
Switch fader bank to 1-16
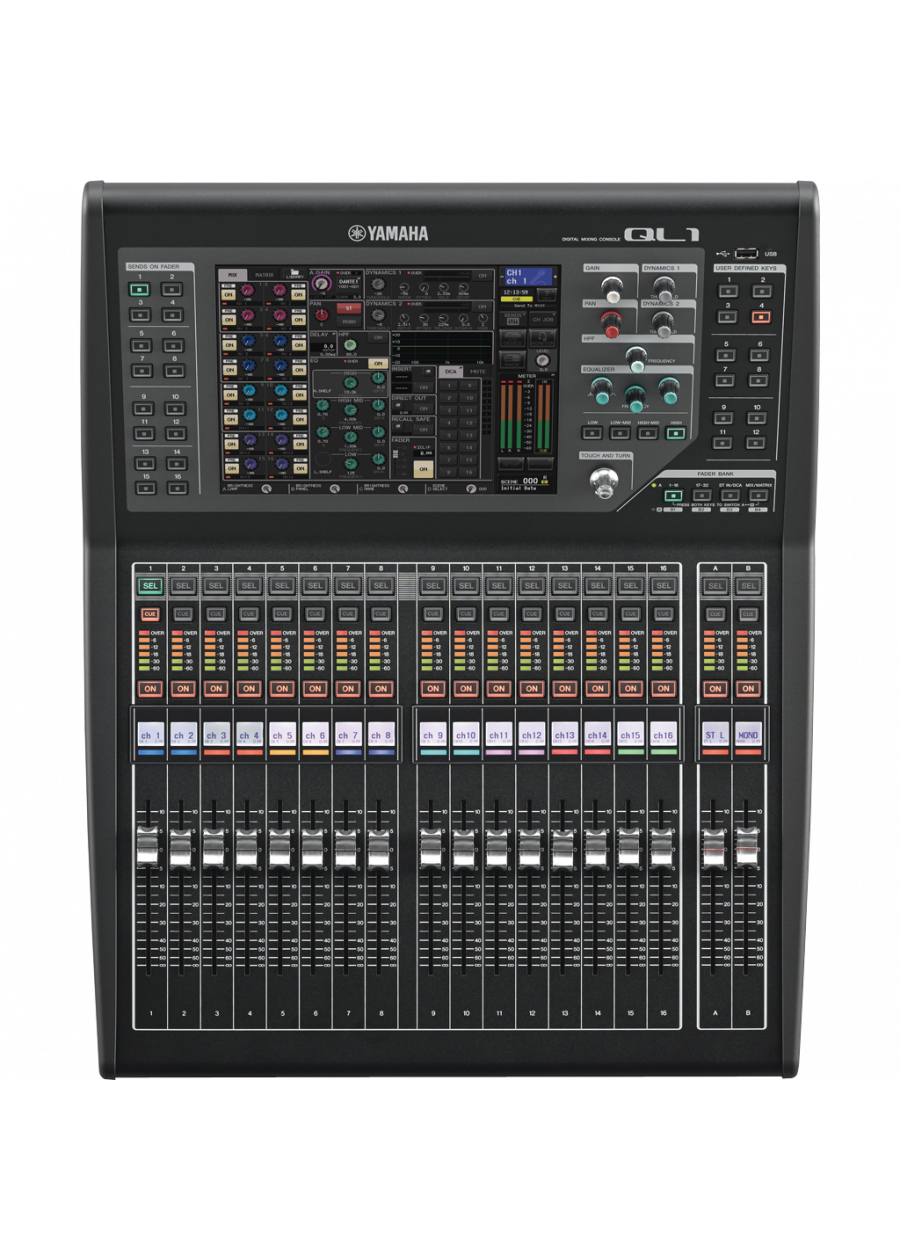click(x=673, y=495)
